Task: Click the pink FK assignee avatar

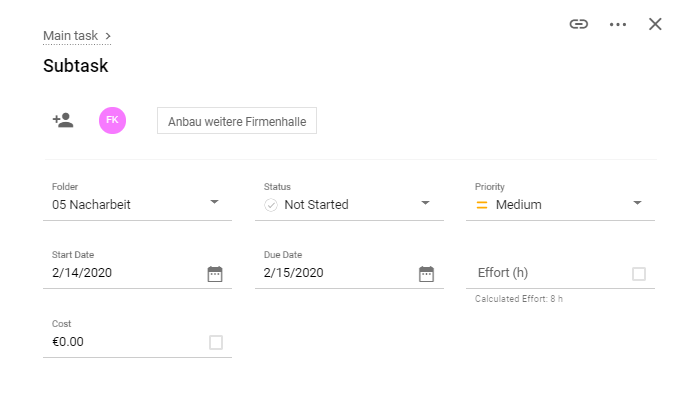Action: pos(112,120)
